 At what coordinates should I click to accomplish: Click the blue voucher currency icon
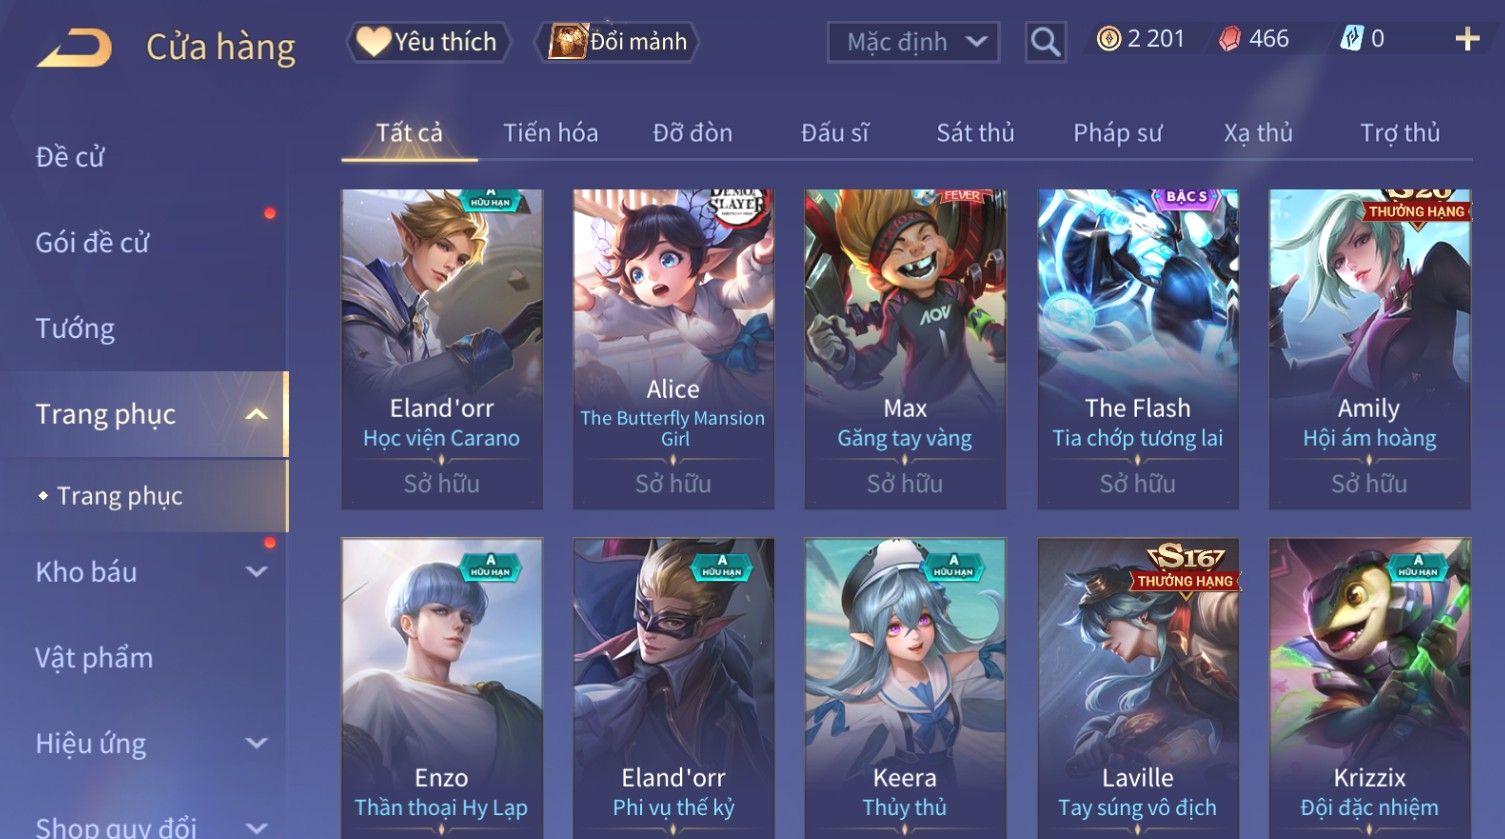[x=1351, y=39]
